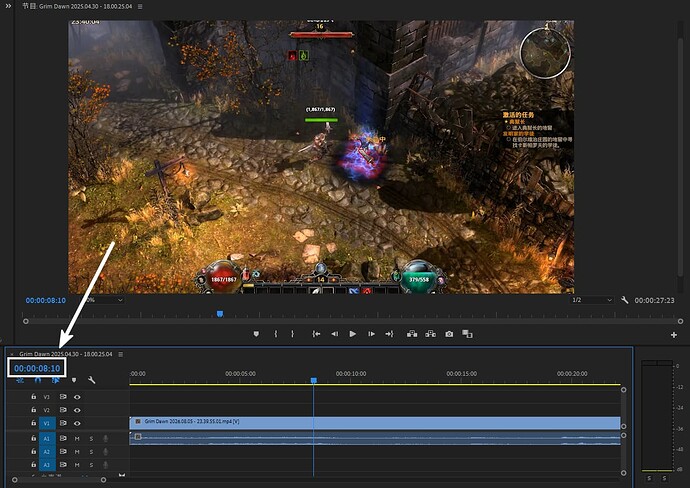Open Timeline display settings wrench

pyautogui.click(x=92, y=380)
